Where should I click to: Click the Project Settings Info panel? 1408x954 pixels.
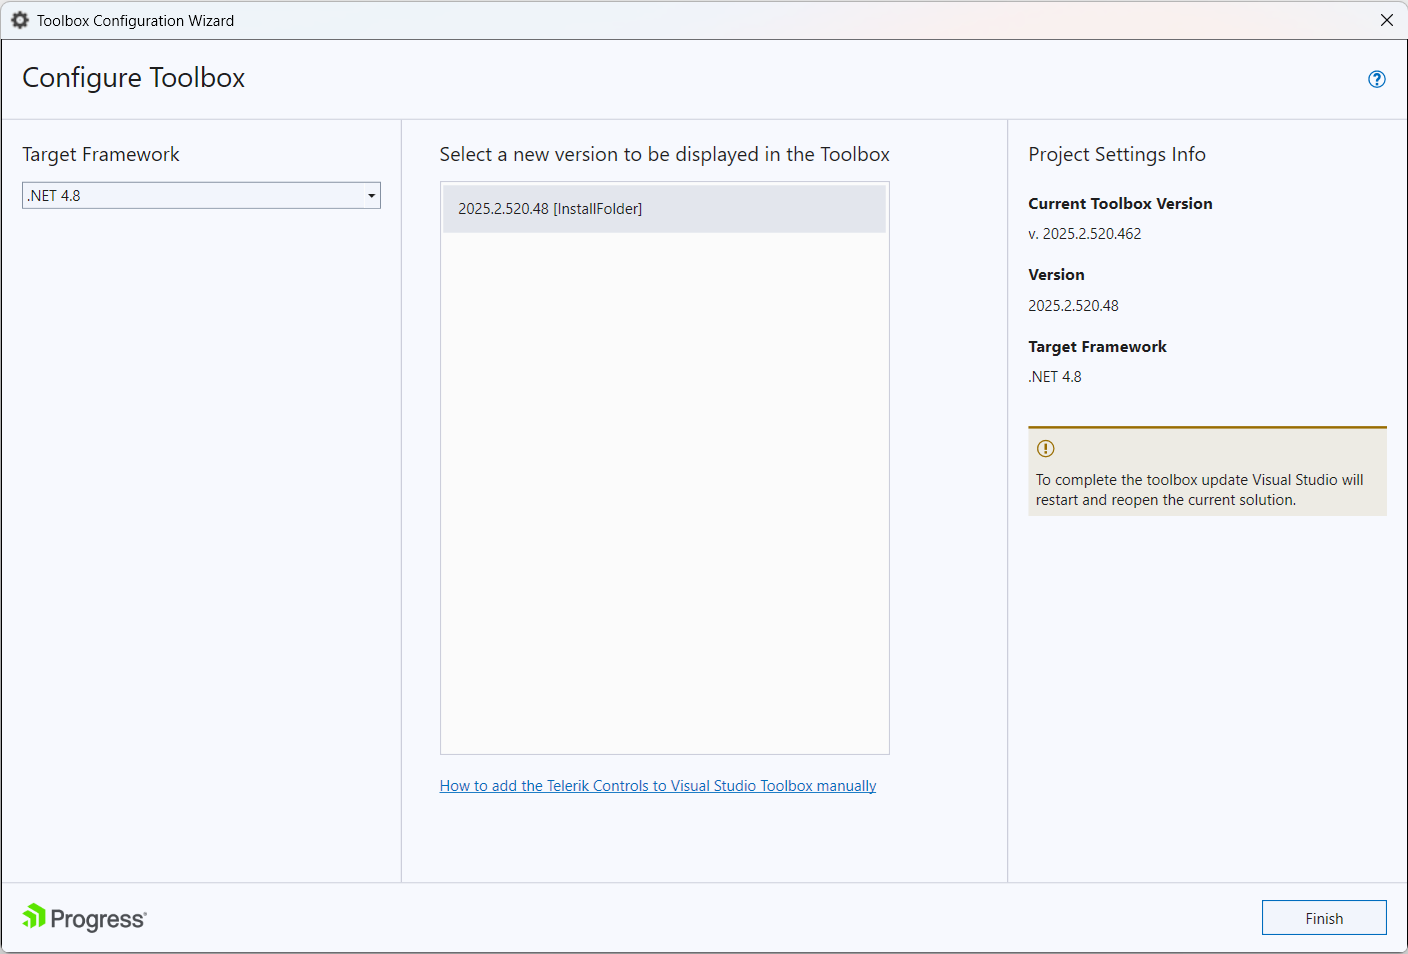pyautogui.click(x=1117, y=154)
